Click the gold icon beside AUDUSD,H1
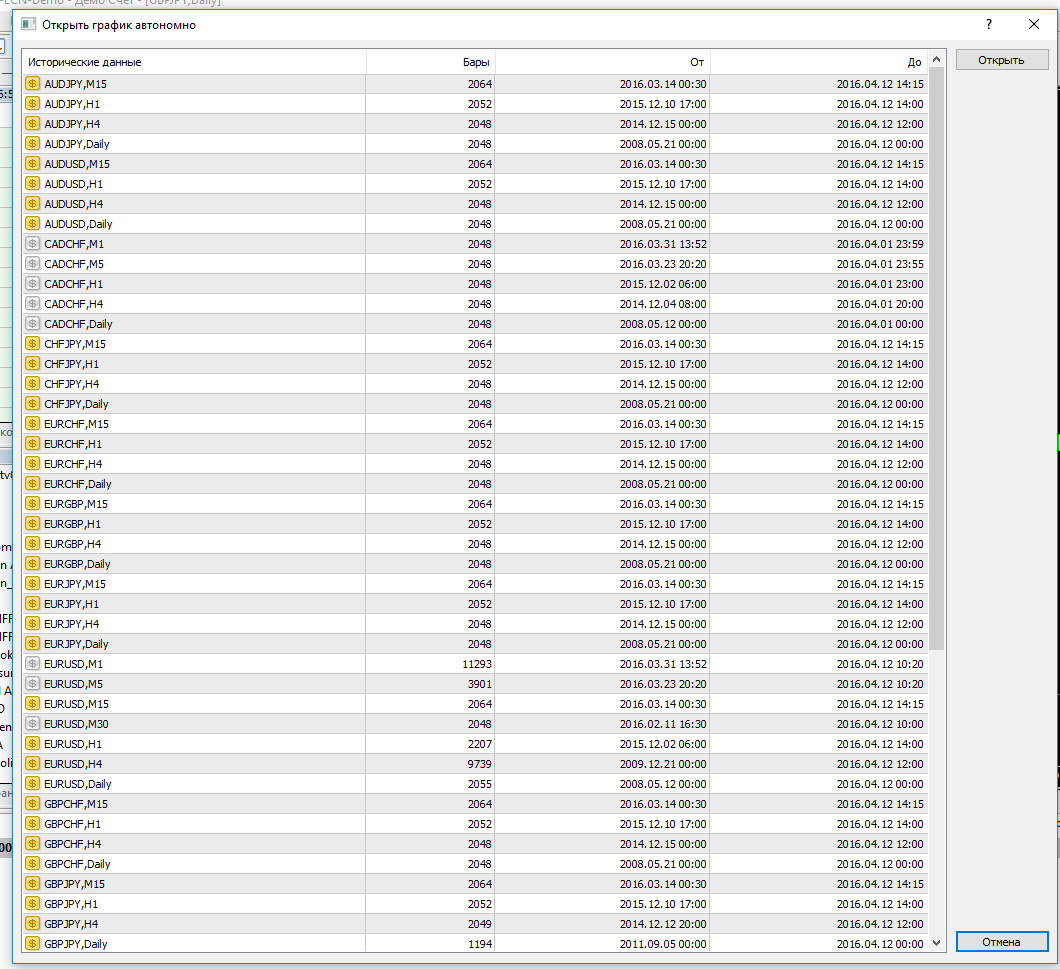 32,184
